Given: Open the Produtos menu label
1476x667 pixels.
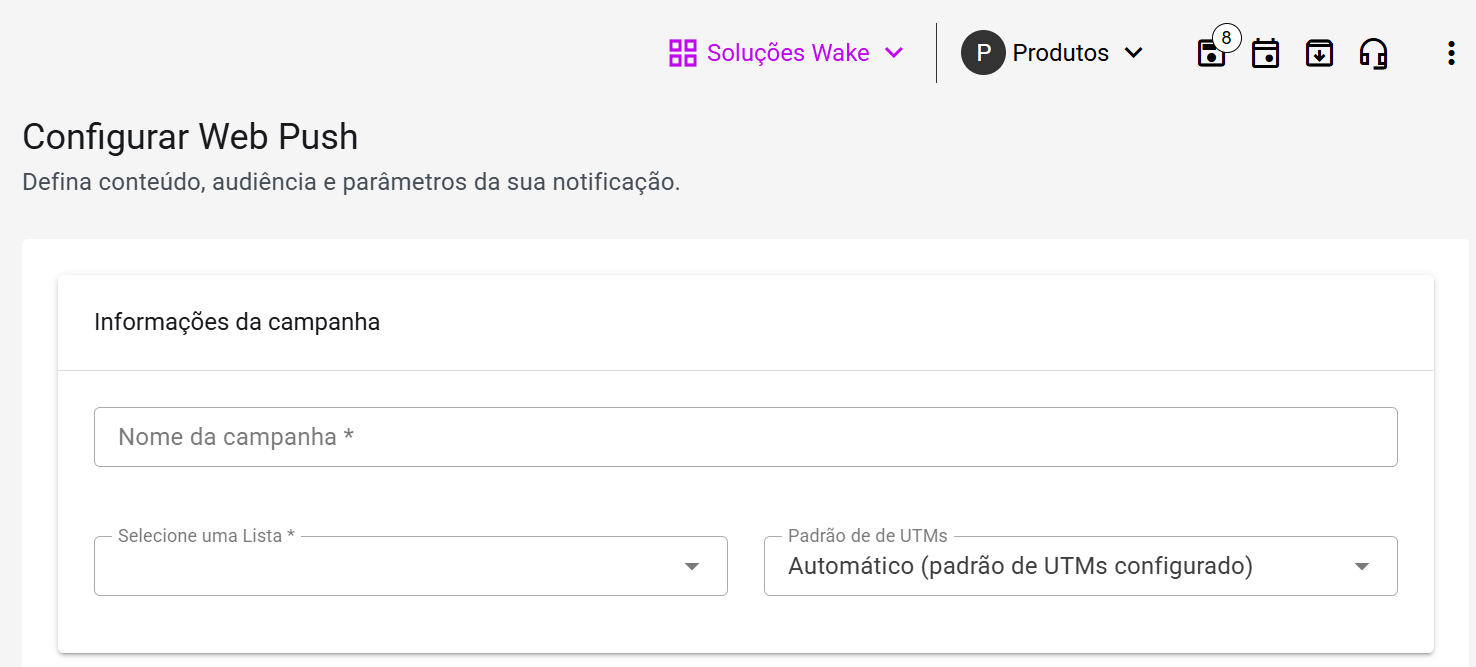Looking at the screenshot, I should [x=1060, y=53].
